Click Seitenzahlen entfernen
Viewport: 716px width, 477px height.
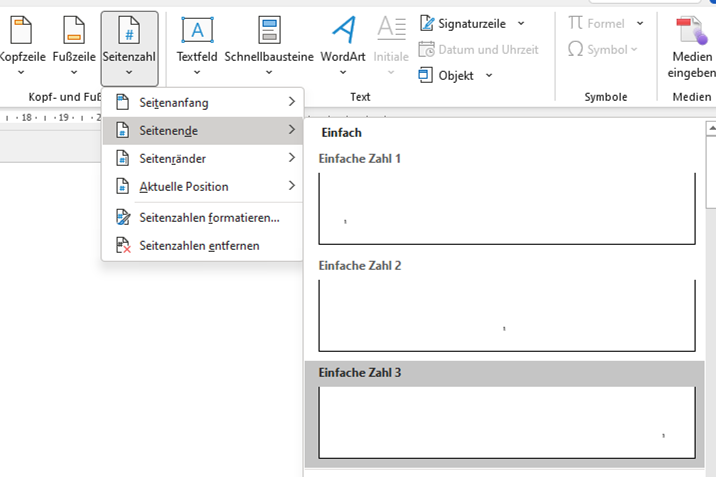pyautogui.click(x=202, y=245)
